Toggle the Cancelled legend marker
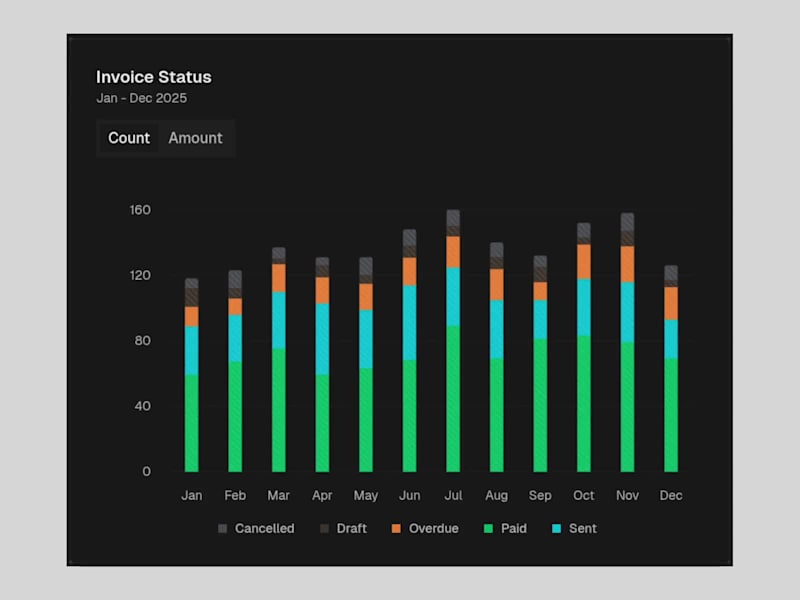The image size is (800, 600). [x=221, y=528]
